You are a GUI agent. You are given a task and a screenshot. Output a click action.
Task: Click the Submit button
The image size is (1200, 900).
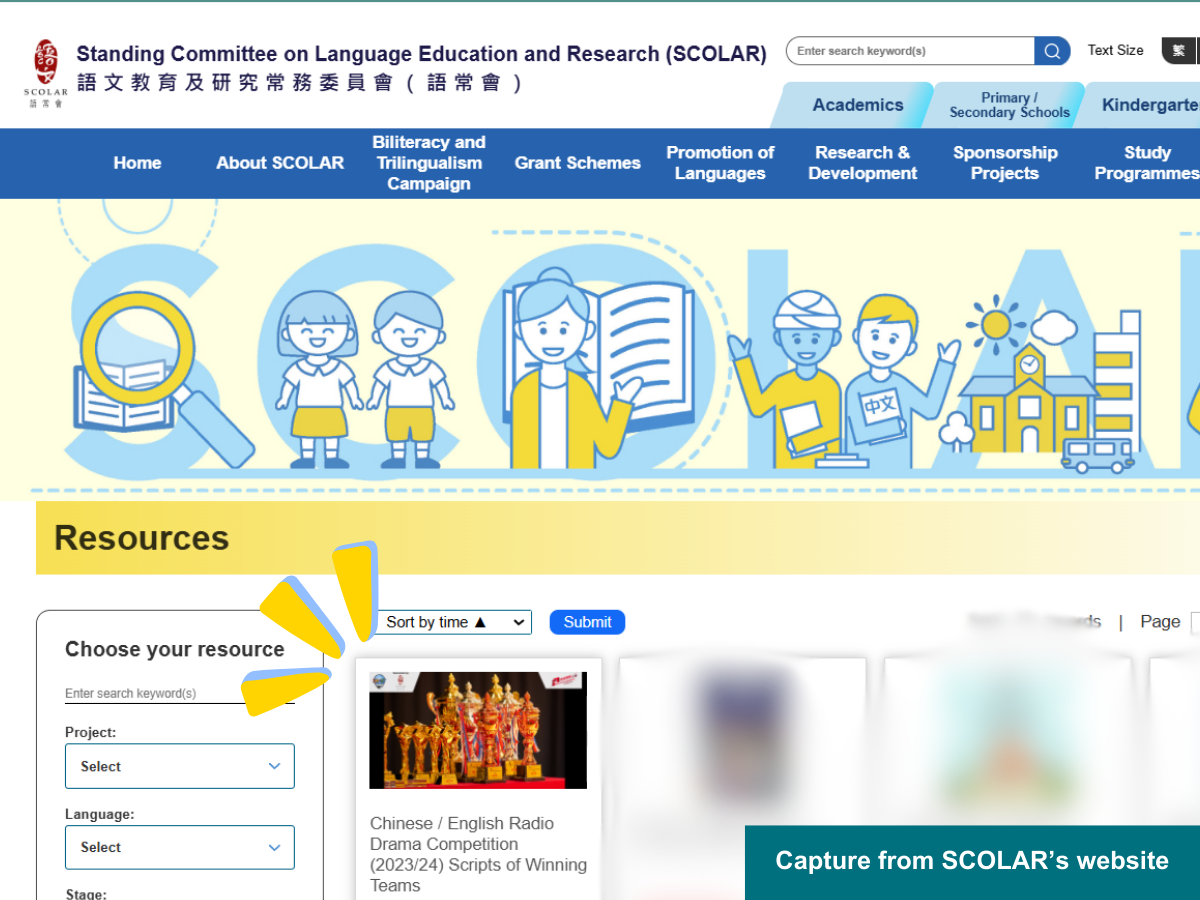[x=587, y=622]
